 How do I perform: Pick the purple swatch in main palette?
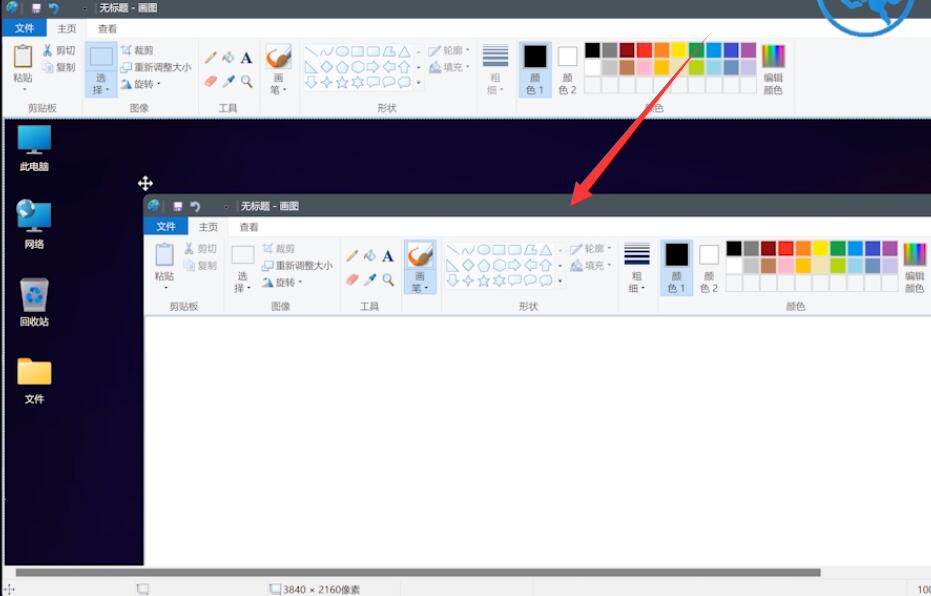pyautogui.click(x=748, y=50)
